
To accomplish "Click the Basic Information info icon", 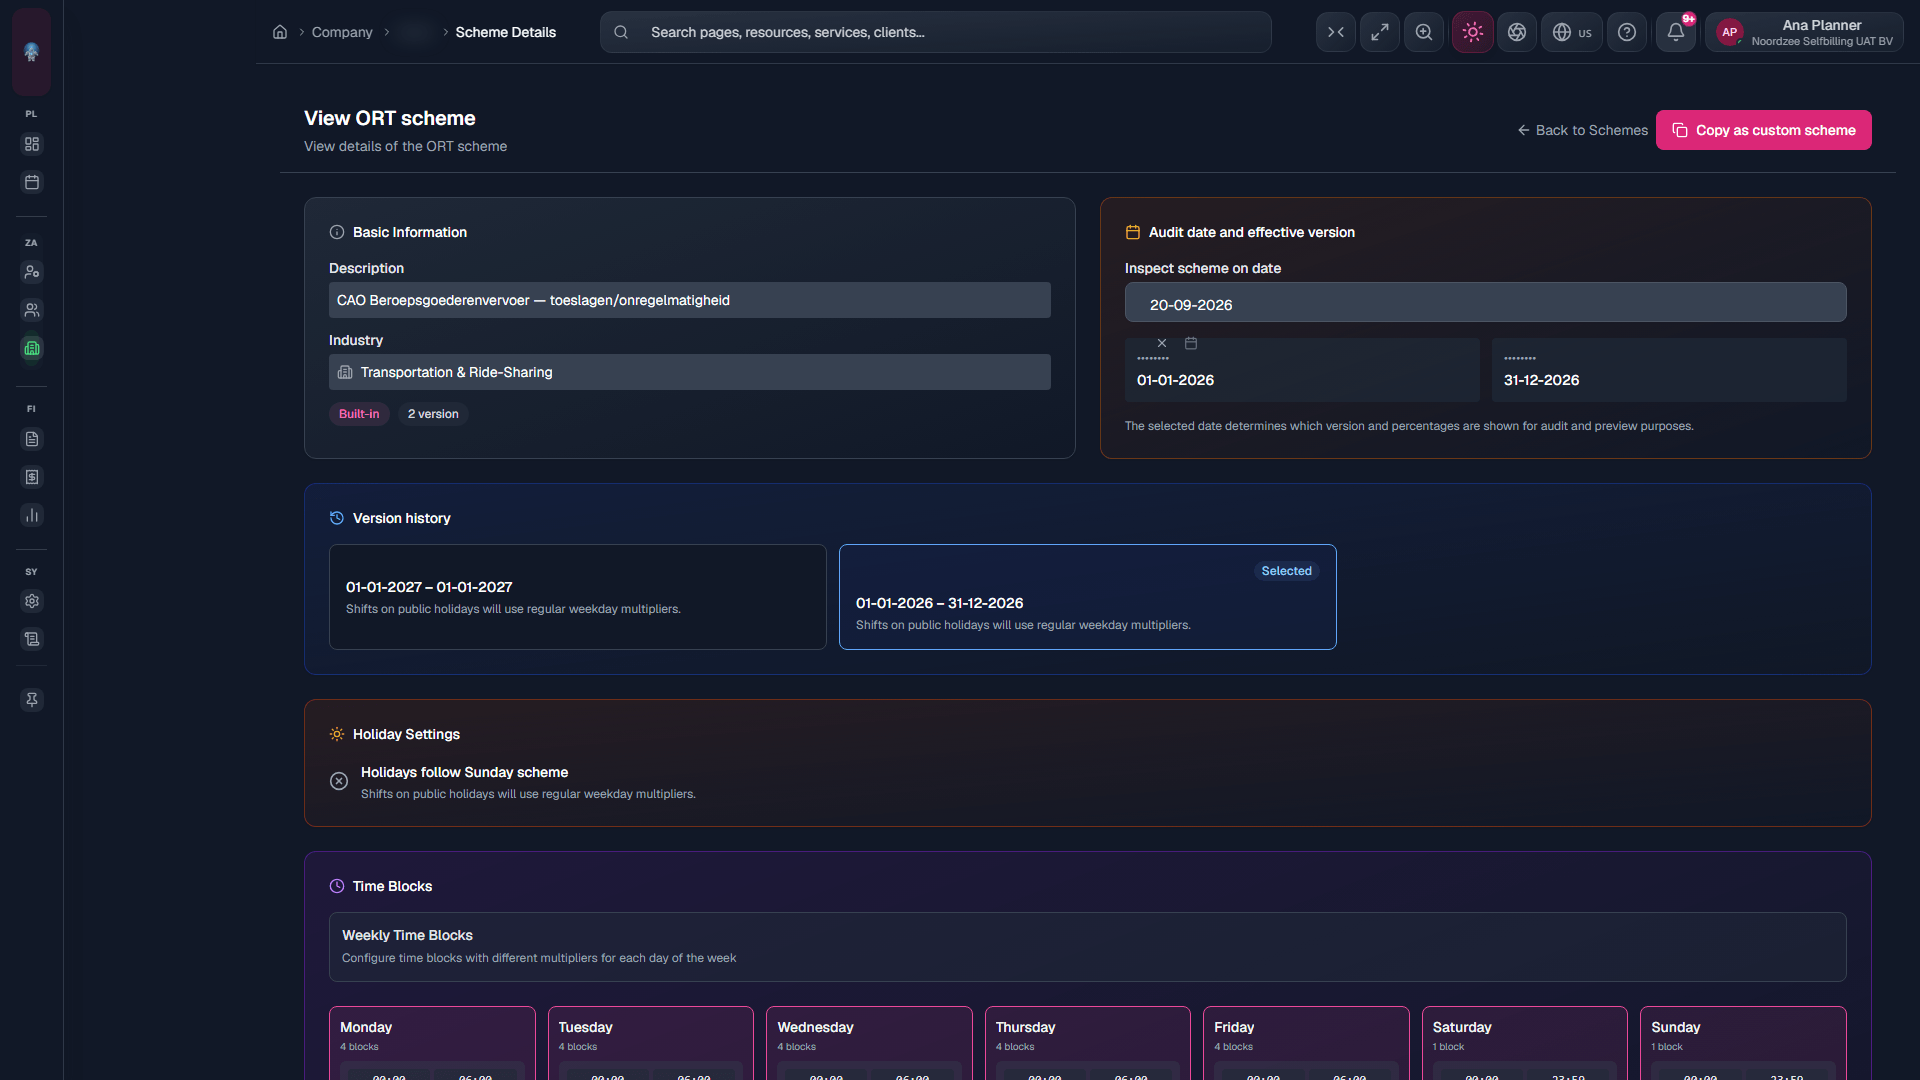I will coord(337,232).
